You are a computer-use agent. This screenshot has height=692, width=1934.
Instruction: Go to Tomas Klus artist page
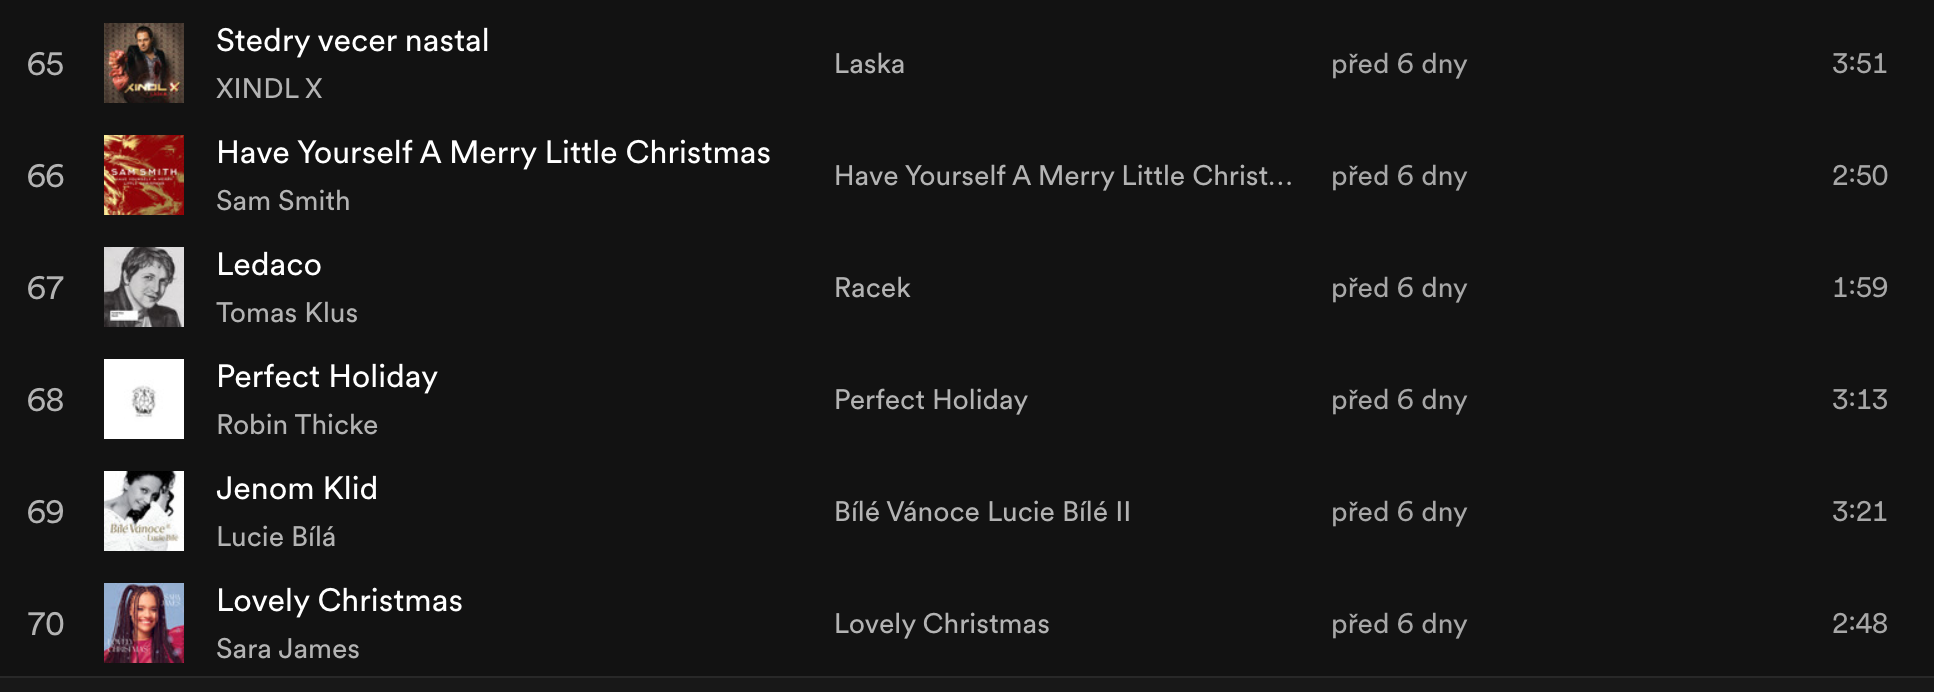click(x=287, y=313)
